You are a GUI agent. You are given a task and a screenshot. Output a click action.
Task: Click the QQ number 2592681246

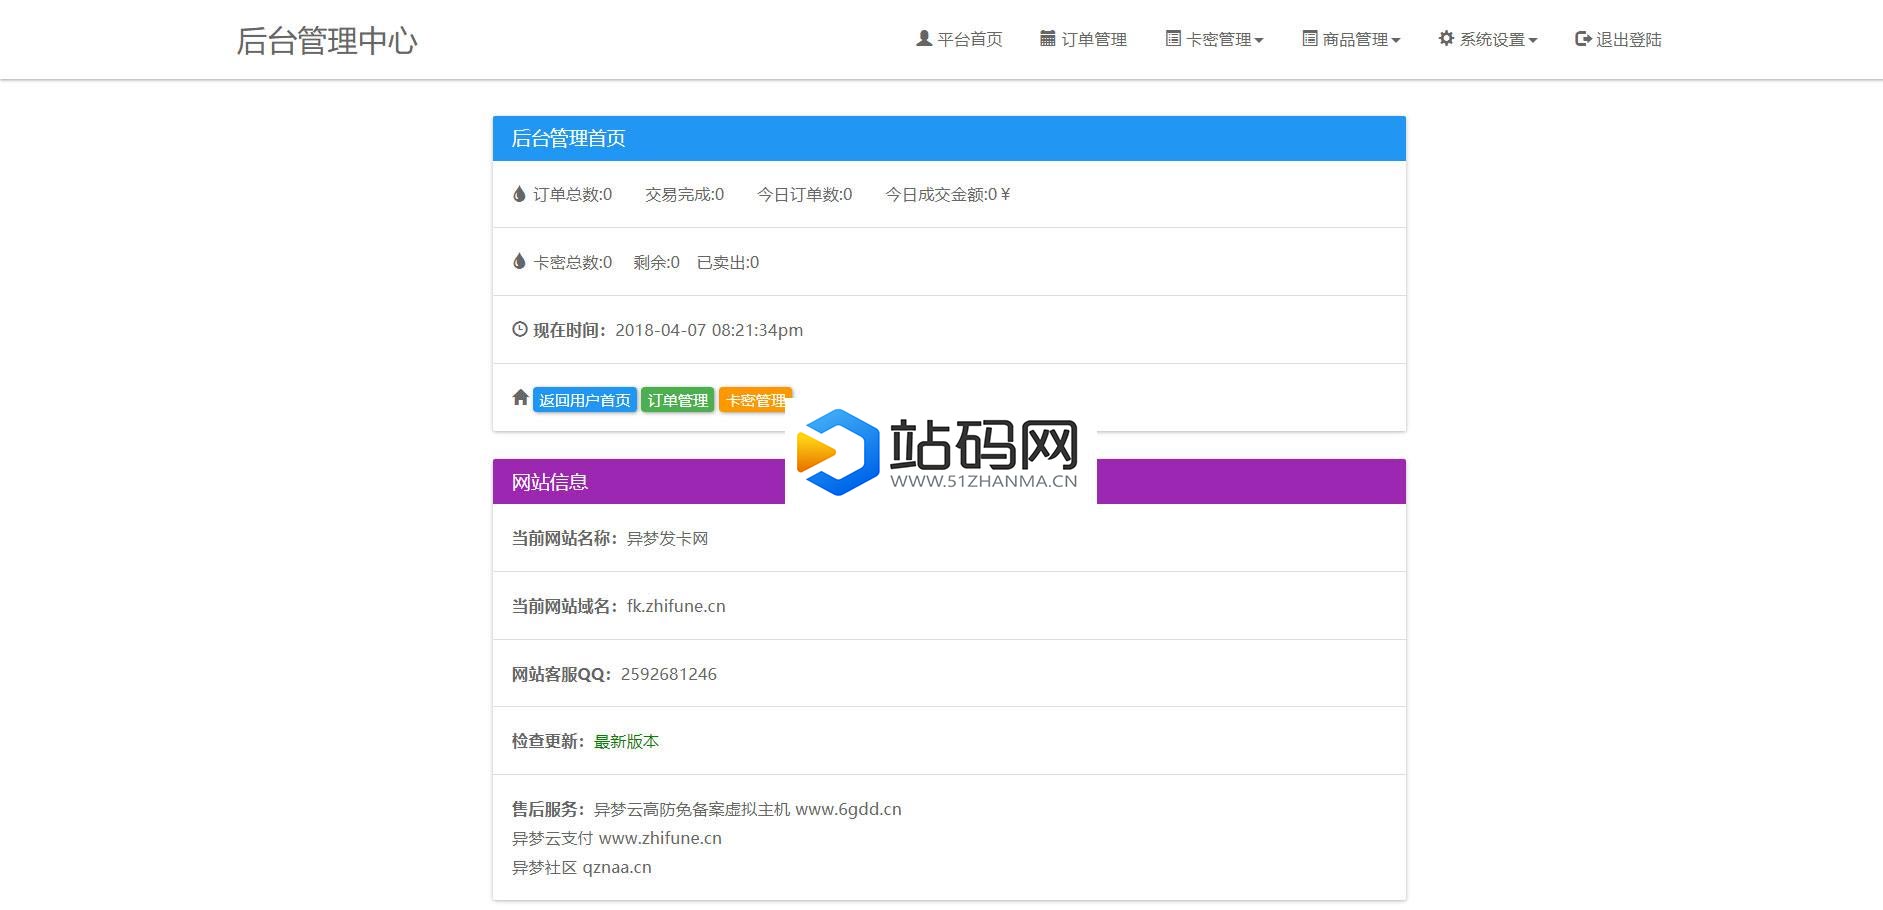point(669,674)
